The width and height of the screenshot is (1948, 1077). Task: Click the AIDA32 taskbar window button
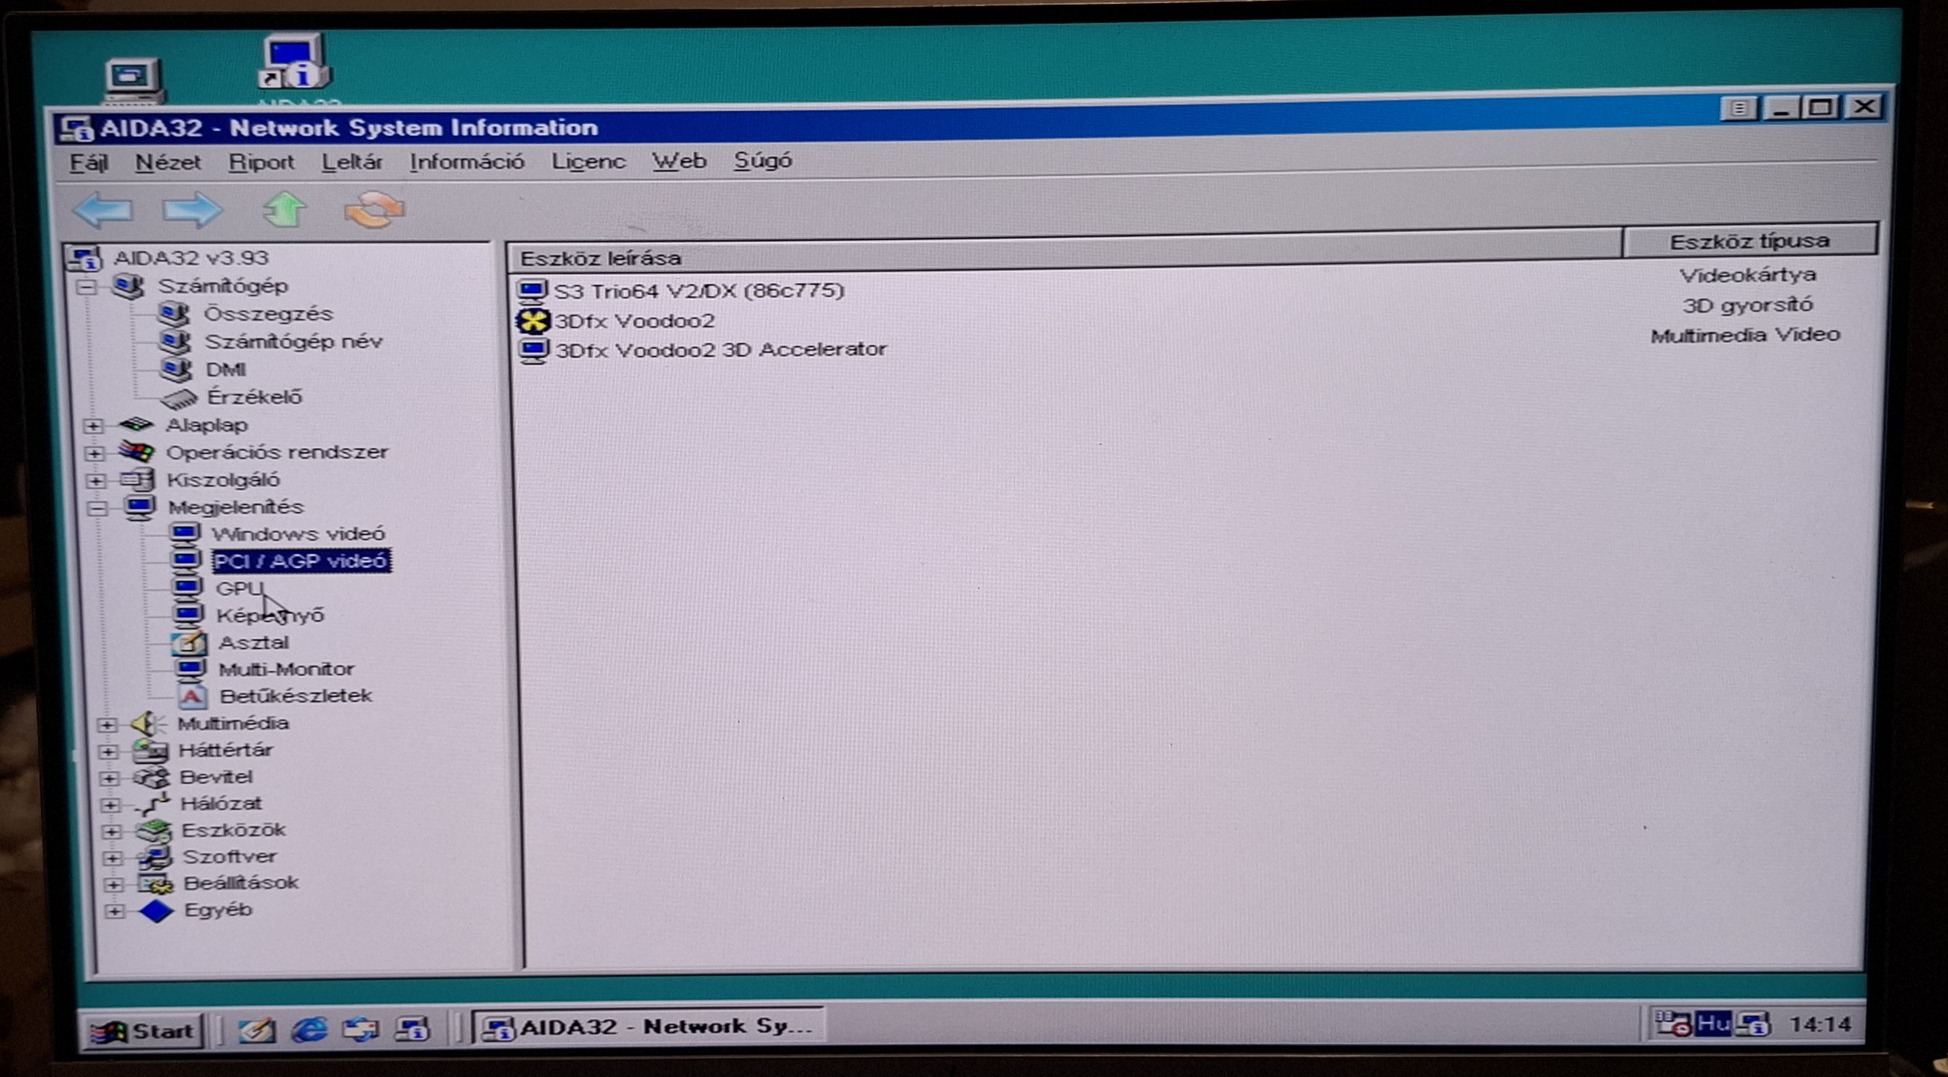click(649, 1026)
